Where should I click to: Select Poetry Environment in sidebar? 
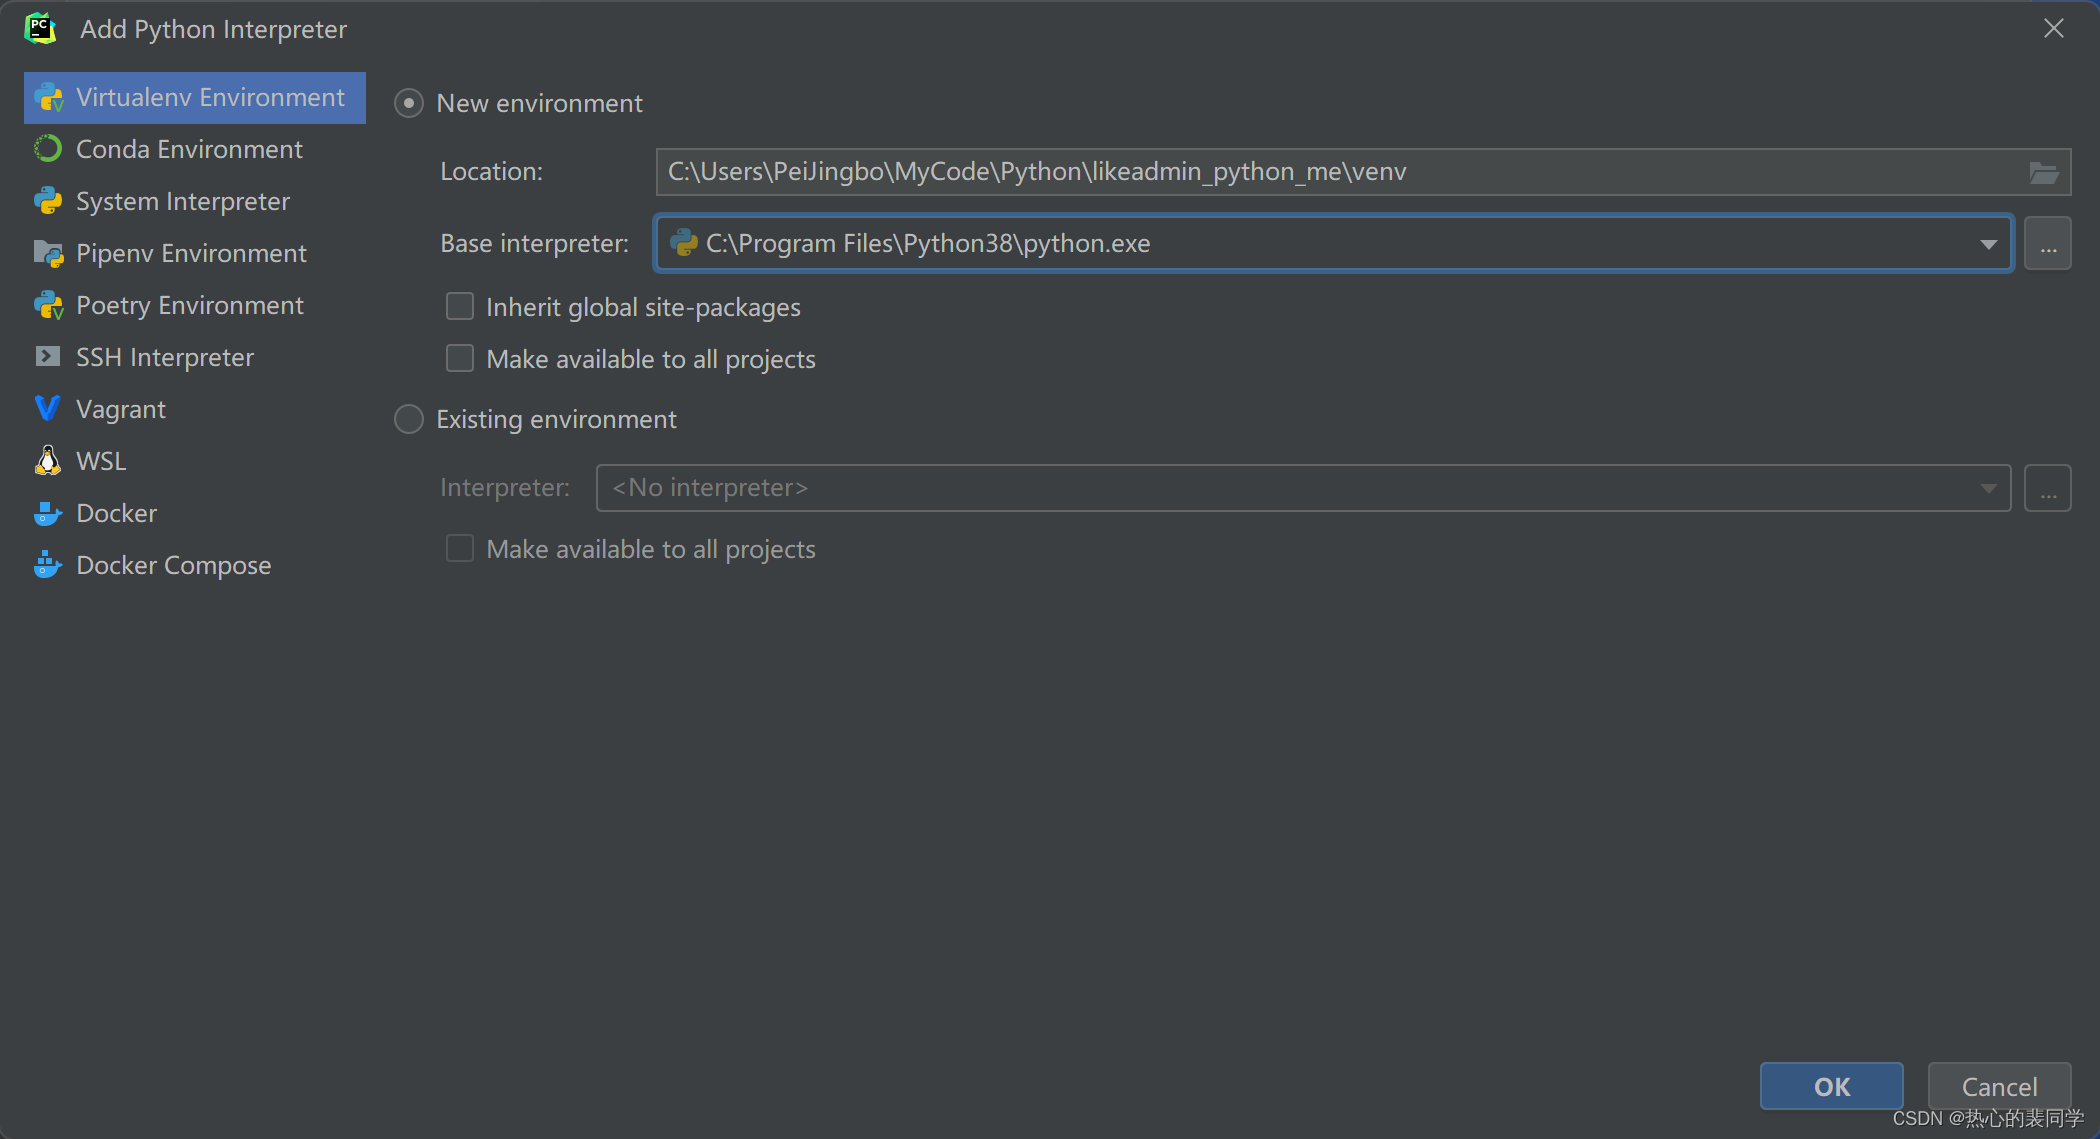click(195, 305)
